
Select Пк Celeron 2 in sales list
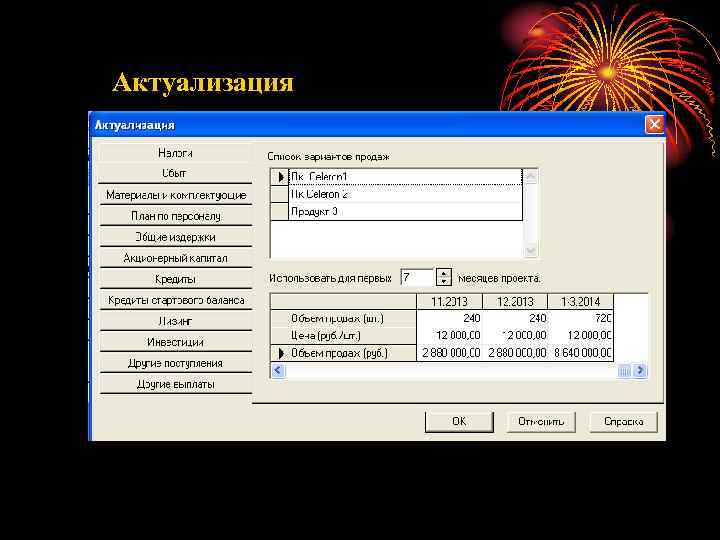pos(405,194)
